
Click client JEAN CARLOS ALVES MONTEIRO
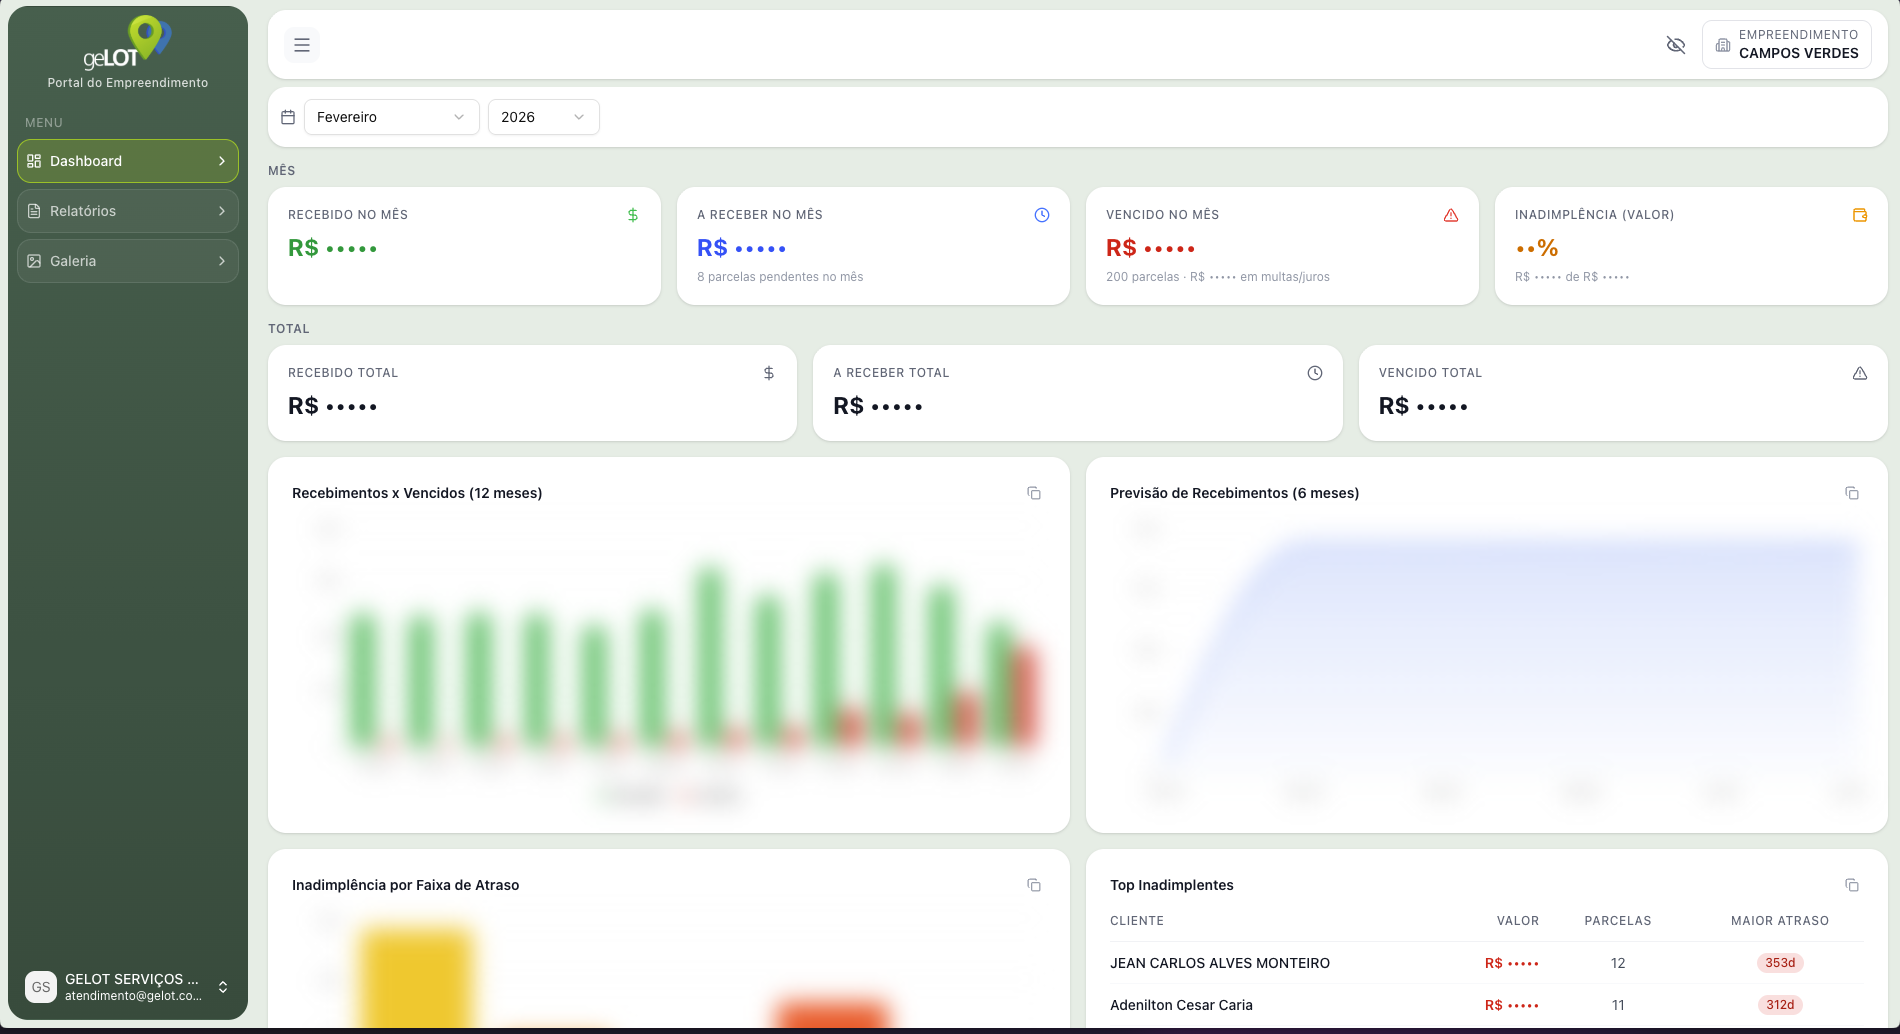1220,963
